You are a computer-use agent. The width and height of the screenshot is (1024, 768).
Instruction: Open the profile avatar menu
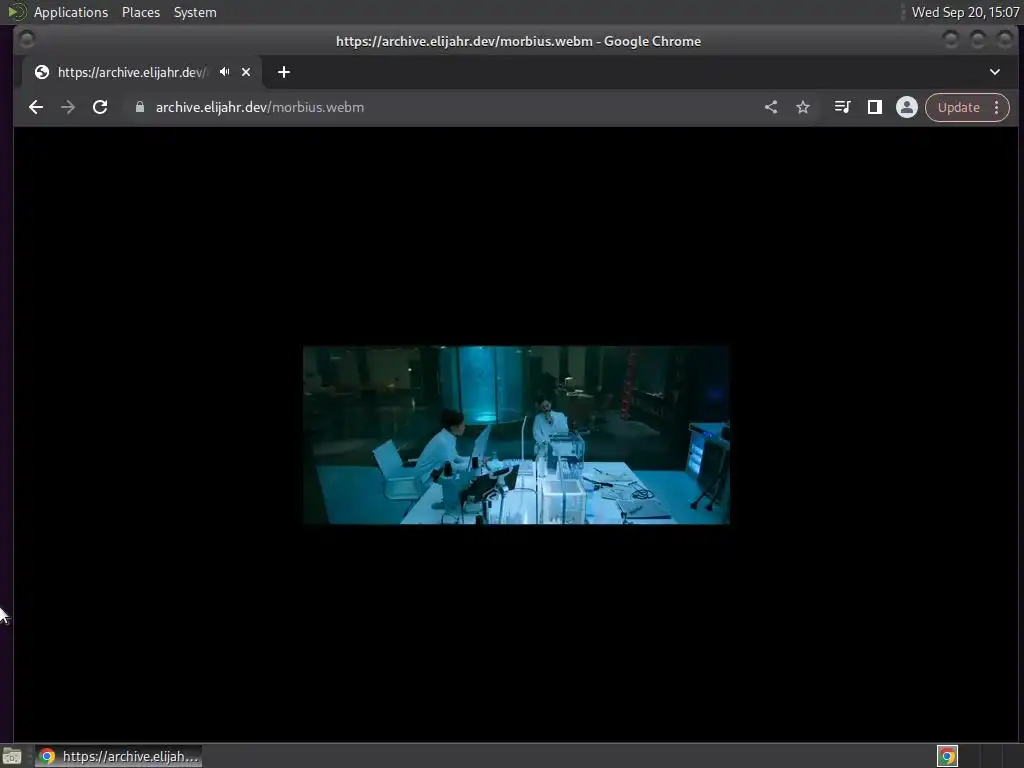906,107
